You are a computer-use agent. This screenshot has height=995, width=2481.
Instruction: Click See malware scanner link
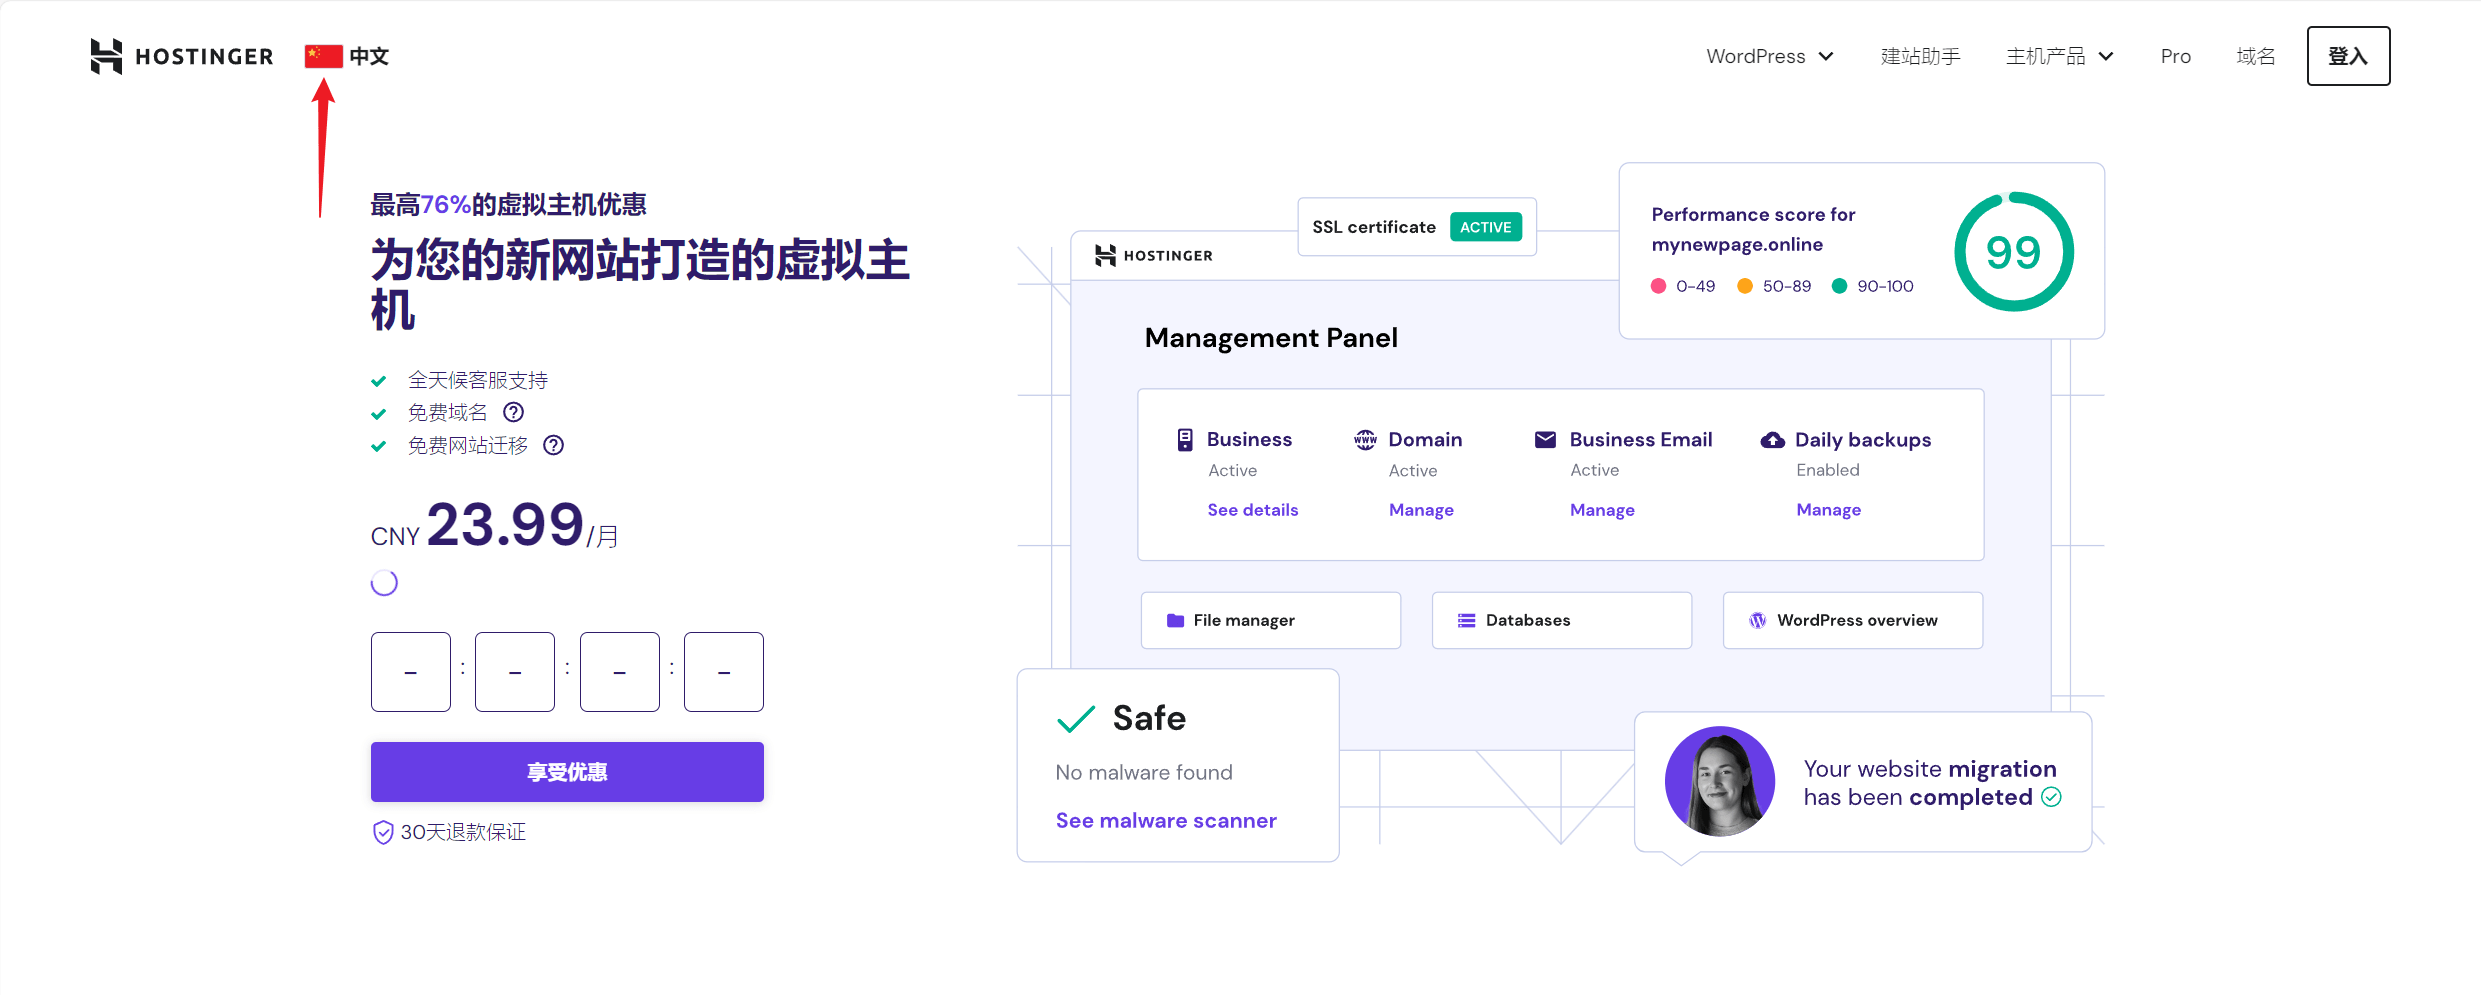(x=1166, y=821)
